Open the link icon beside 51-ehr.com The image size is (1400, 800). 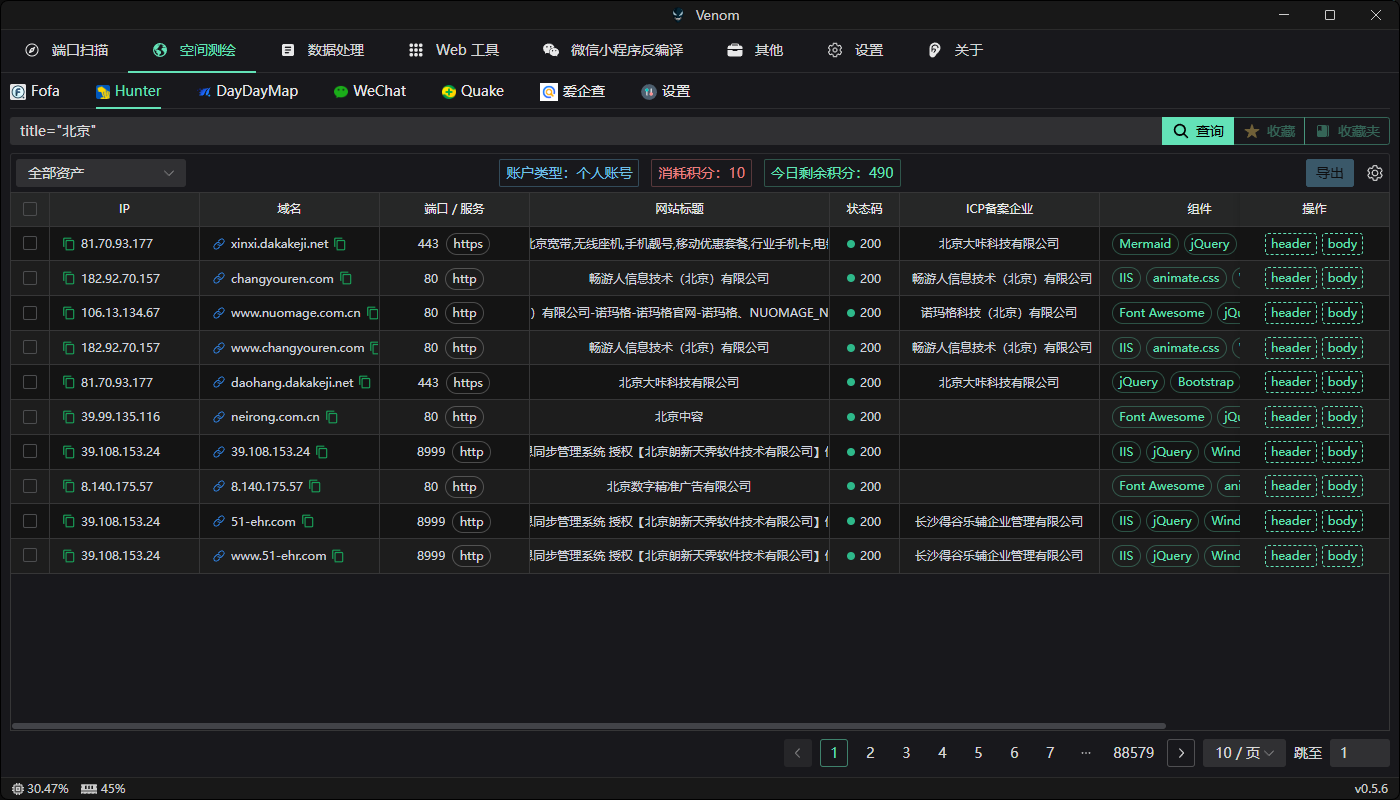click(219, 522)
